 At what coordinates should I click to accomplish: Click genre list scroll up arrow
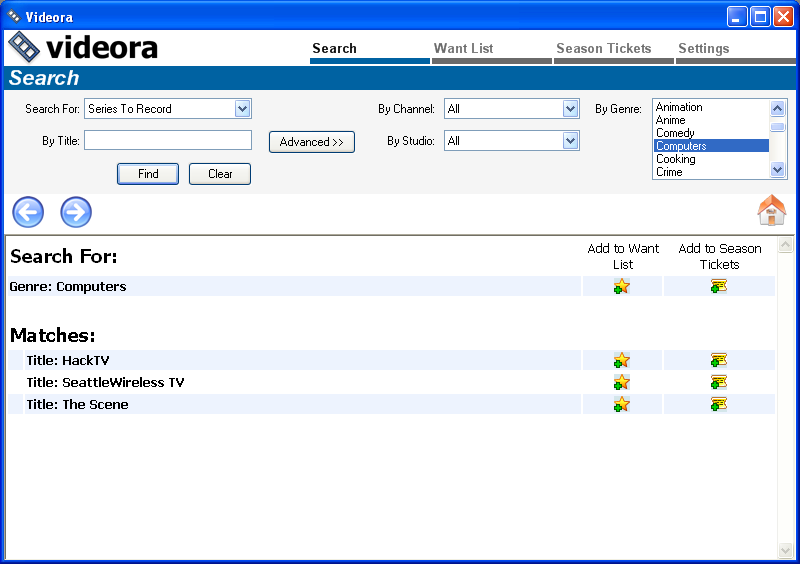[x=778, y=108]
